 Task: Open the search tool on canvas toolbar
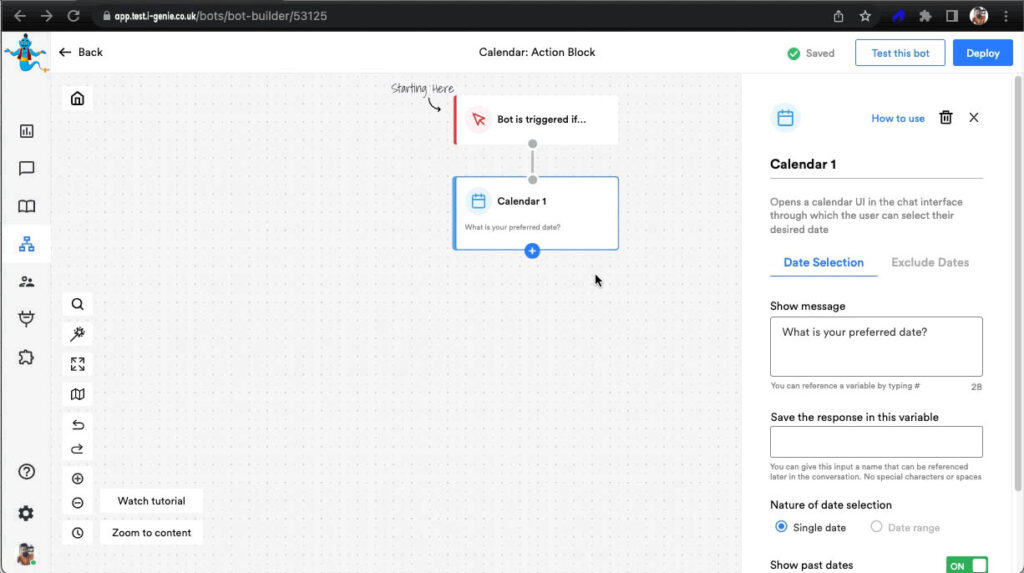77,304
